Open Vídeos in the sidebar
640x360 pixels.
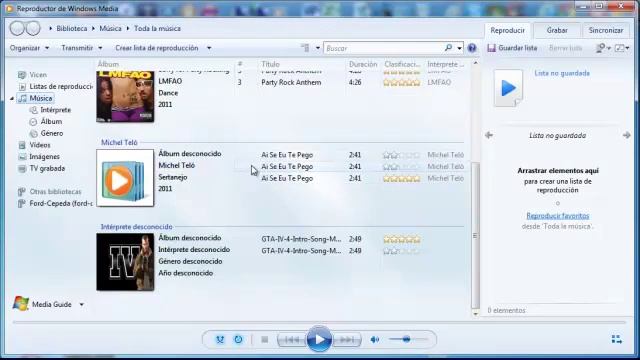coord(40,145)
